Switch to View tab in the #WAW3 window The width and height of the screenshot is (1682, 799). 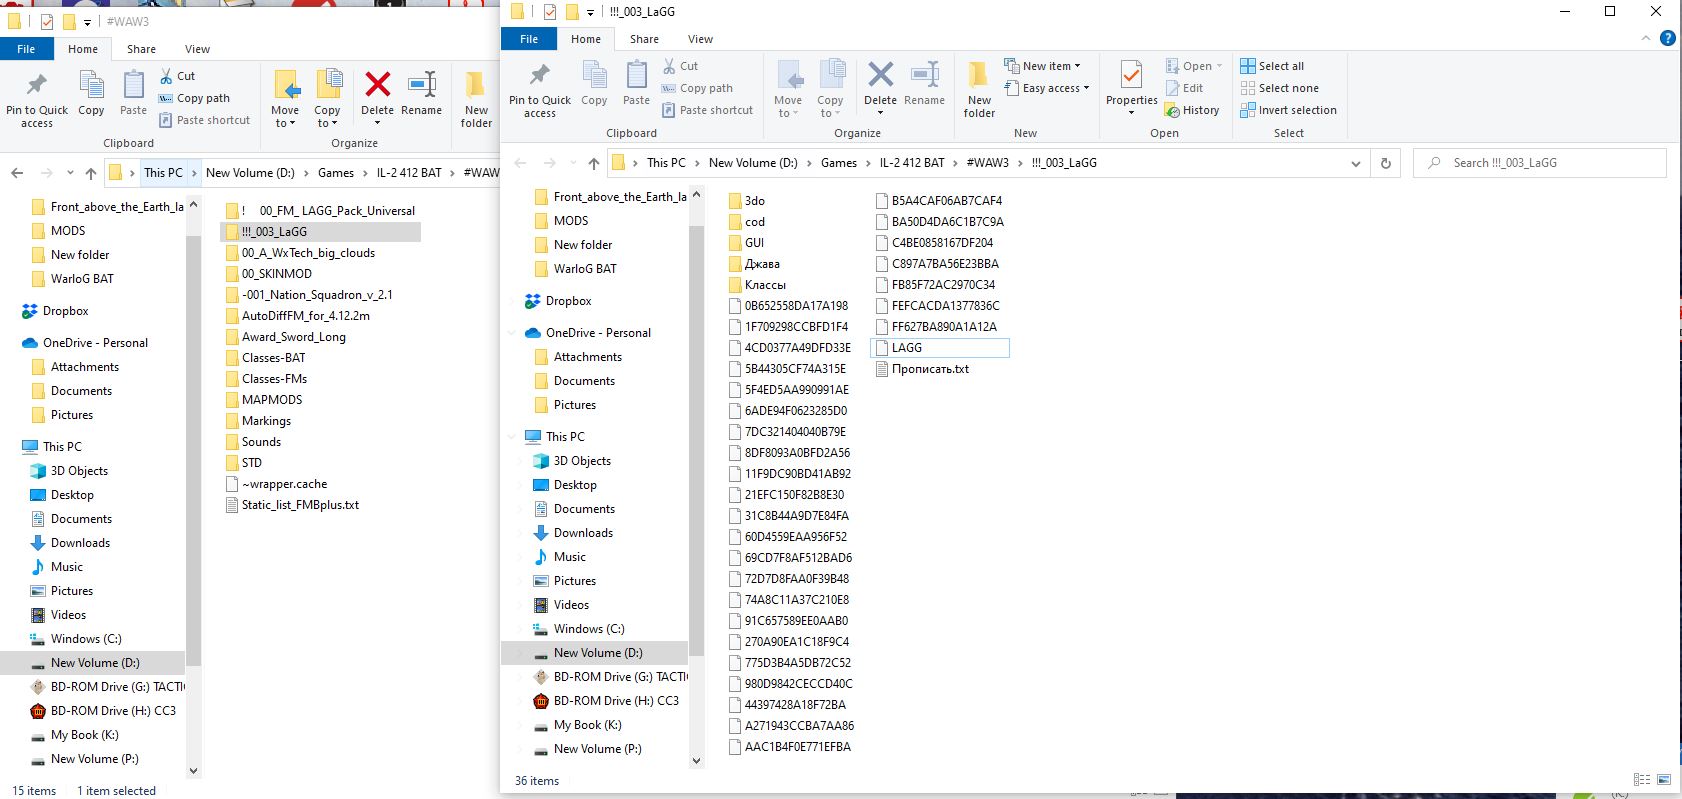point(197,49)
